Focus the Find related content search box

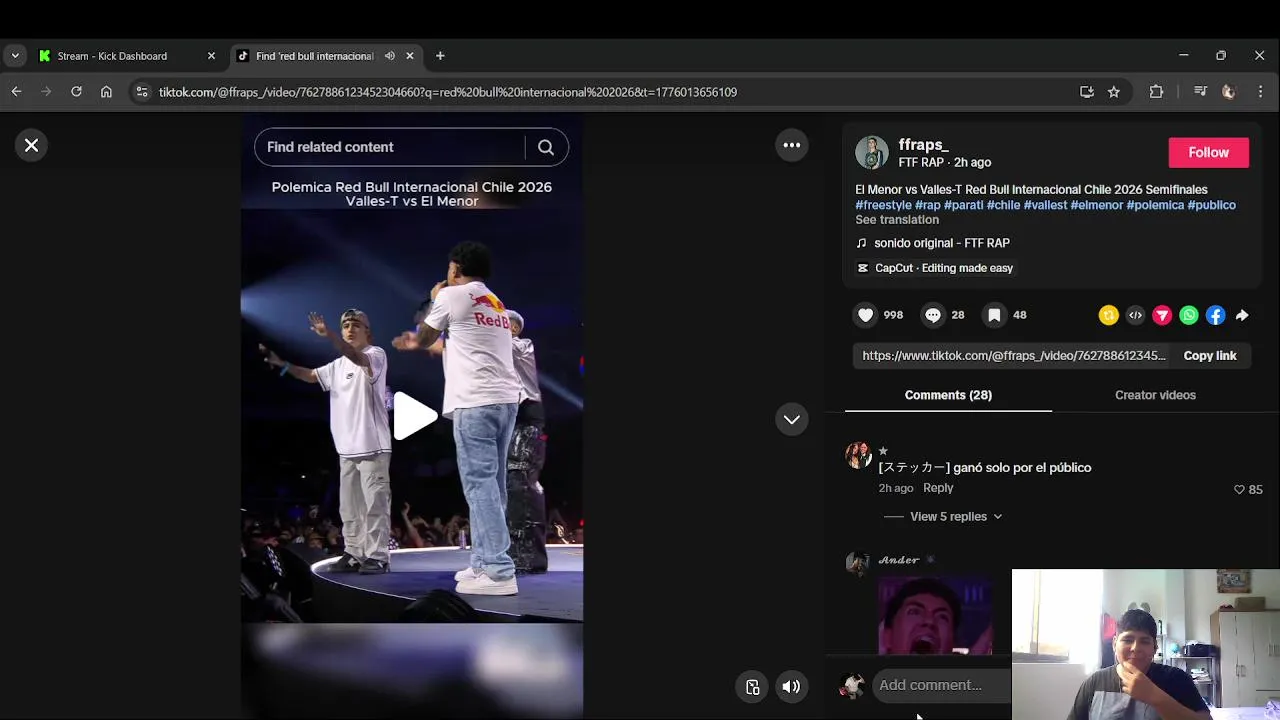(390, 147)
